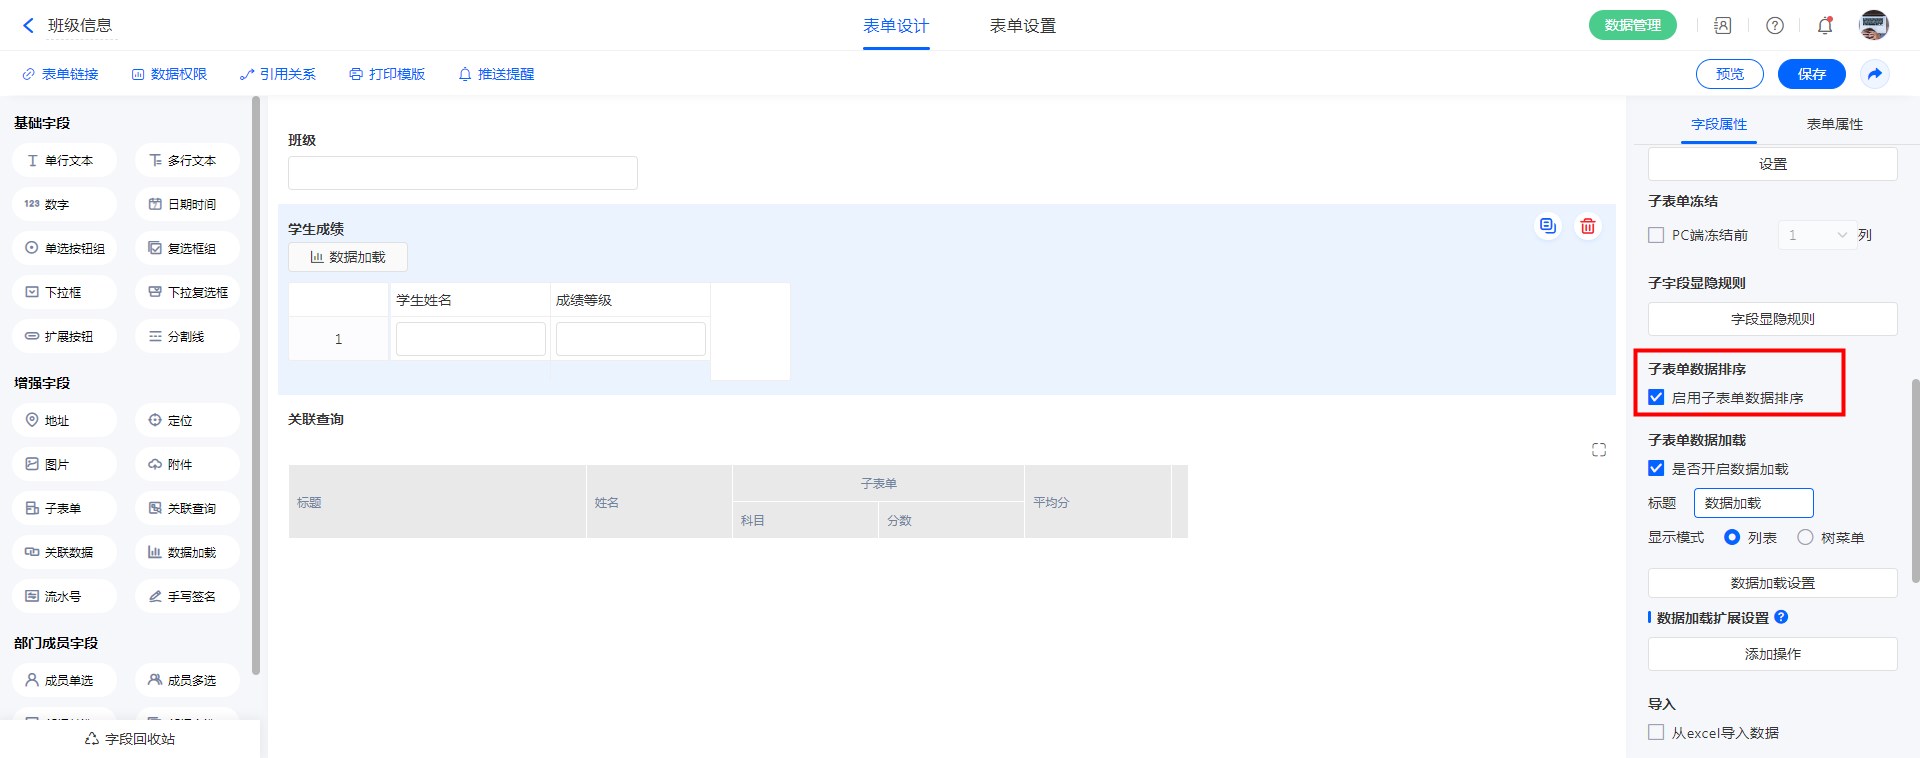Open the user avatar in top bar
The image size is (1920, 758).
click(1873, 26)
